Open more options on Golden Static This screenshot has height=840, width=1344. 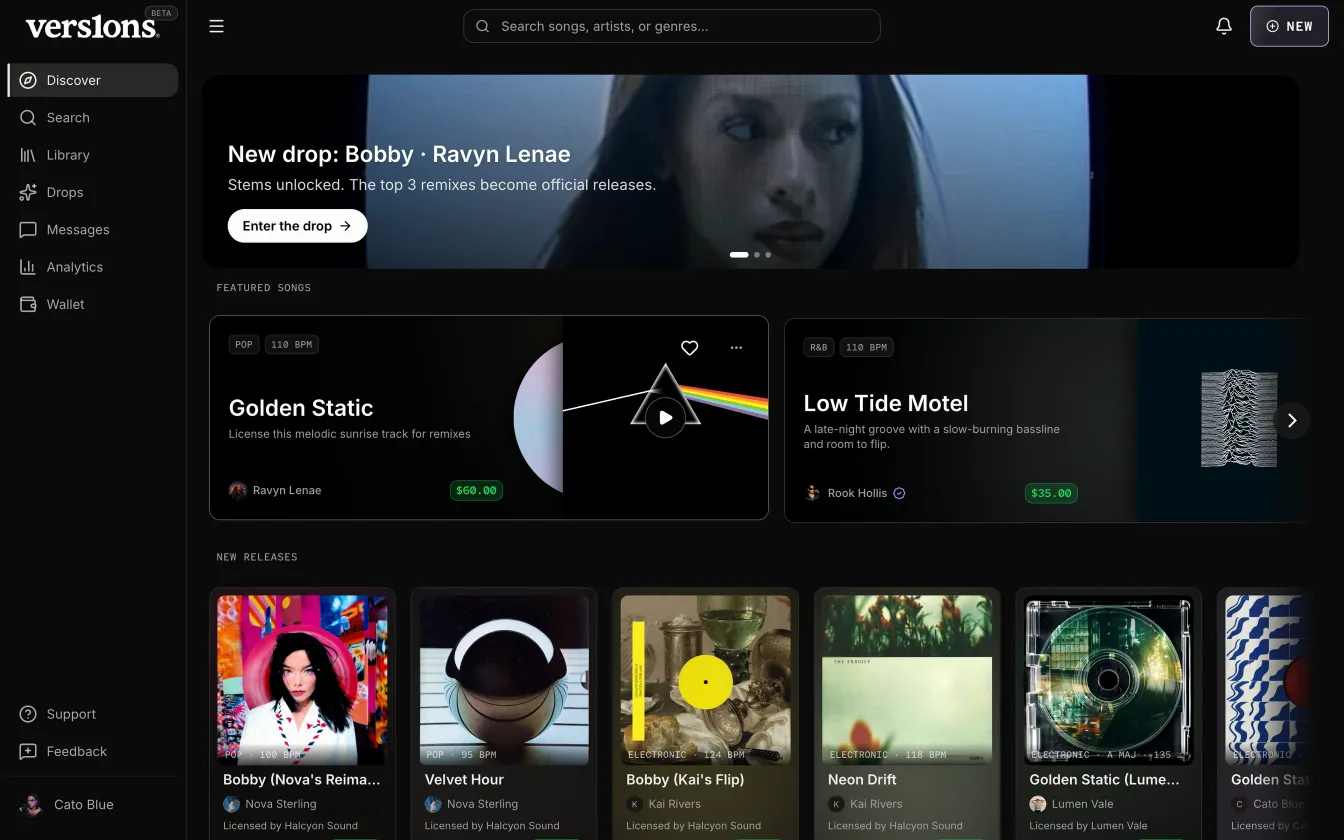tap(736, 348)
